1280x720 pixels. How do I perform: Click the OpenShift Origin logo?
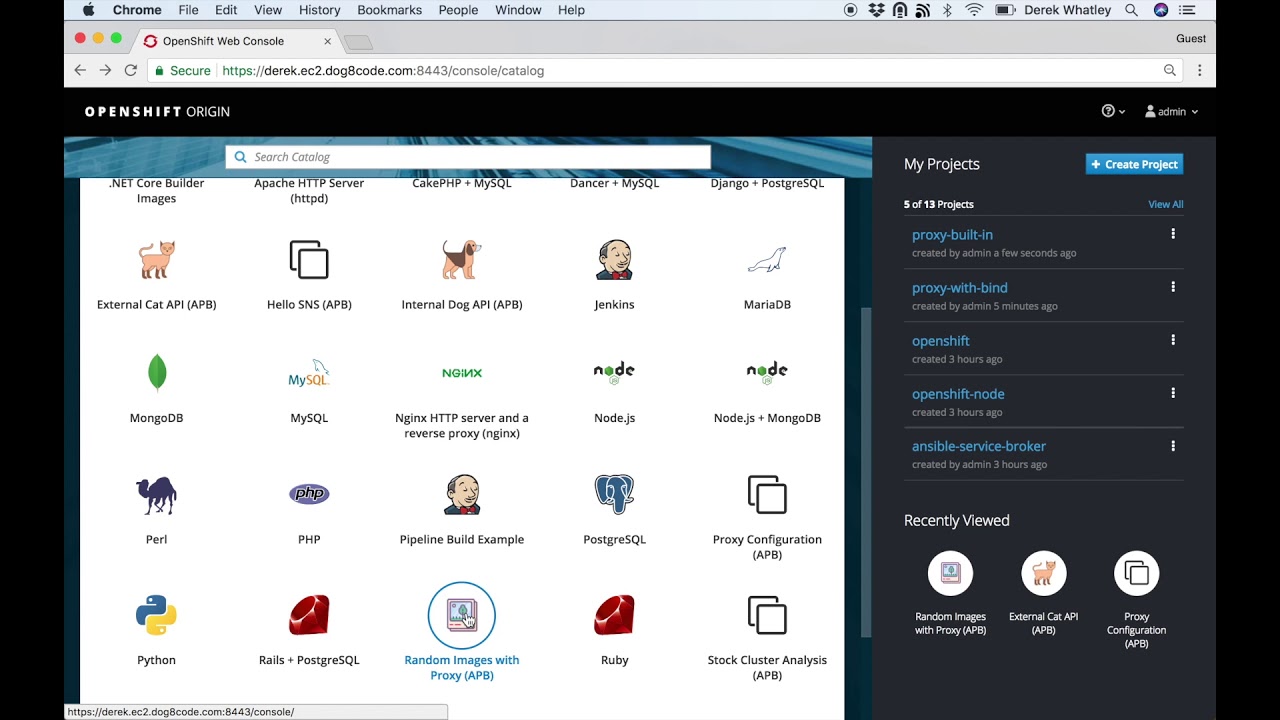tap(157, 112)
